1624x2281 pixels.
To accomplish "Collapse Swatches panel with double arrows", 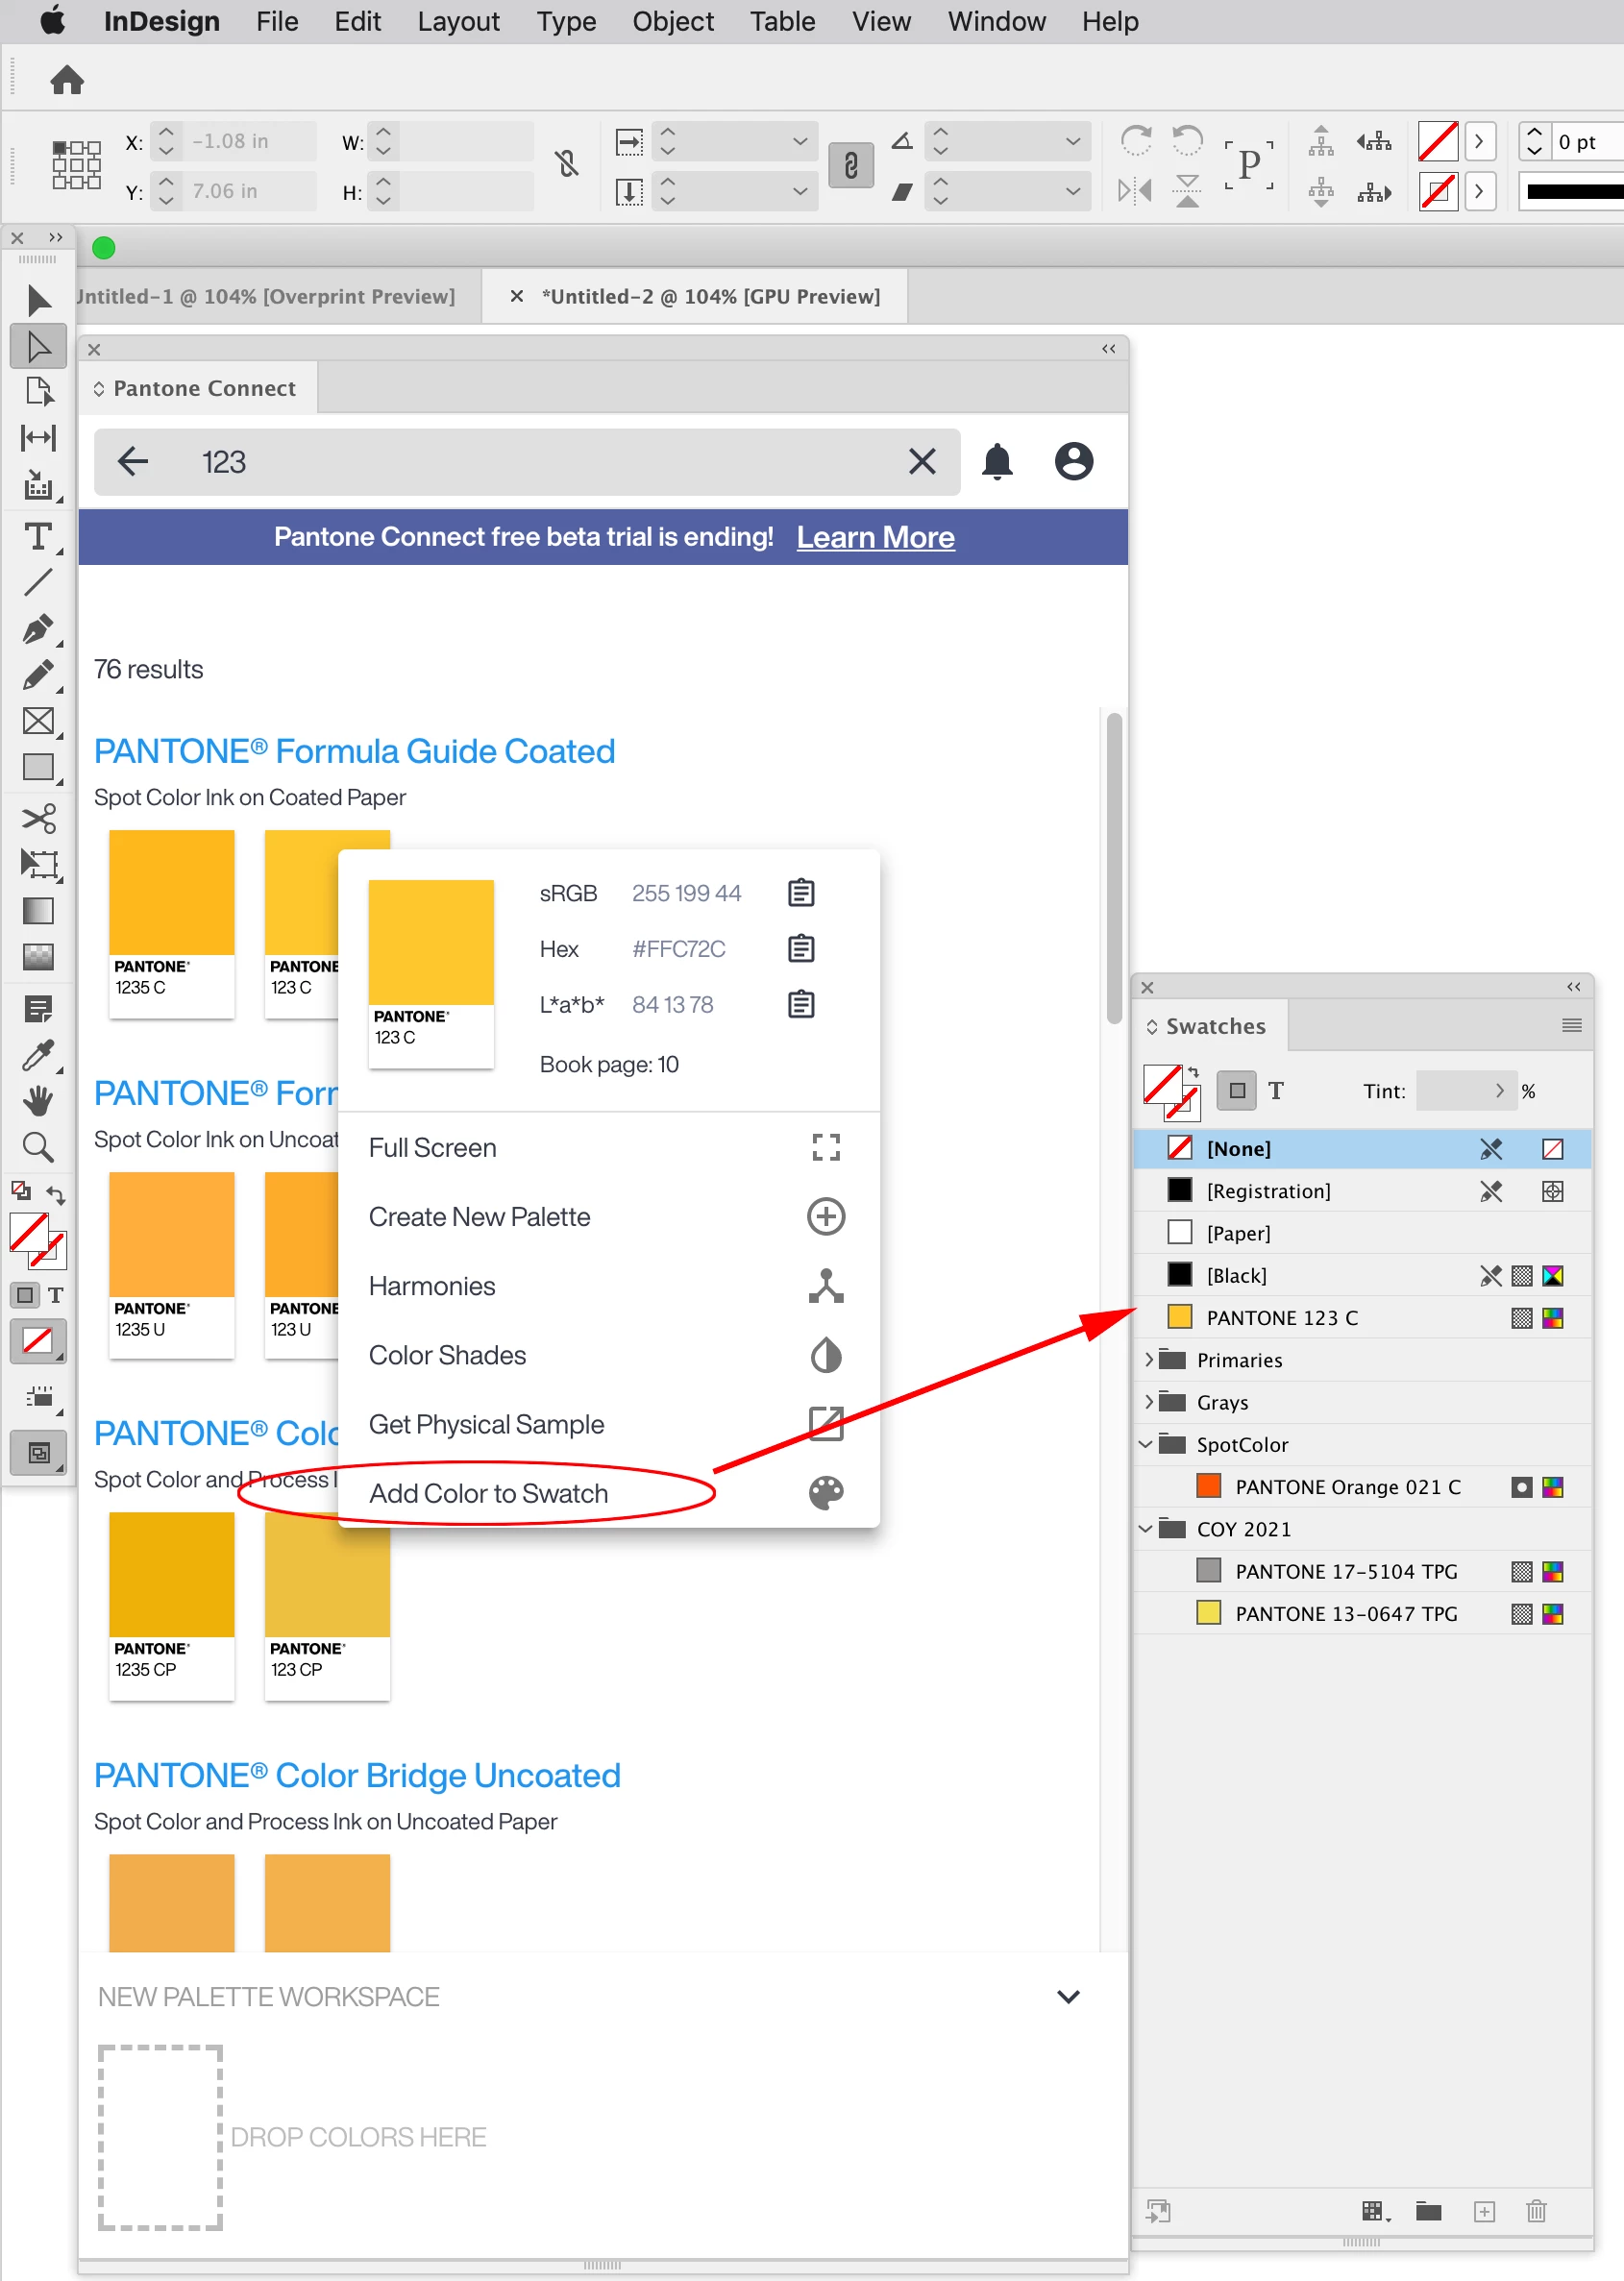I will pyautogui.click(x=1573, y=988).
